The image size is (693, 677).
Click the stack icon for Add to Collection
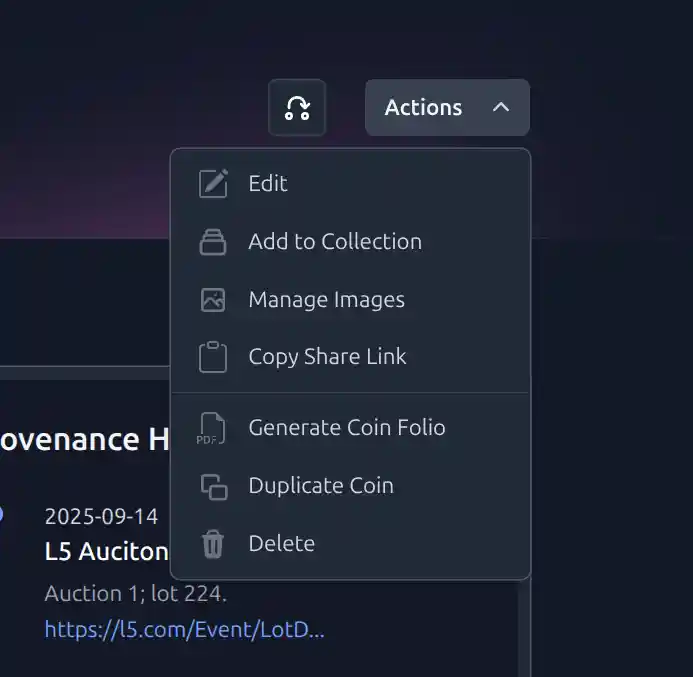213,242
